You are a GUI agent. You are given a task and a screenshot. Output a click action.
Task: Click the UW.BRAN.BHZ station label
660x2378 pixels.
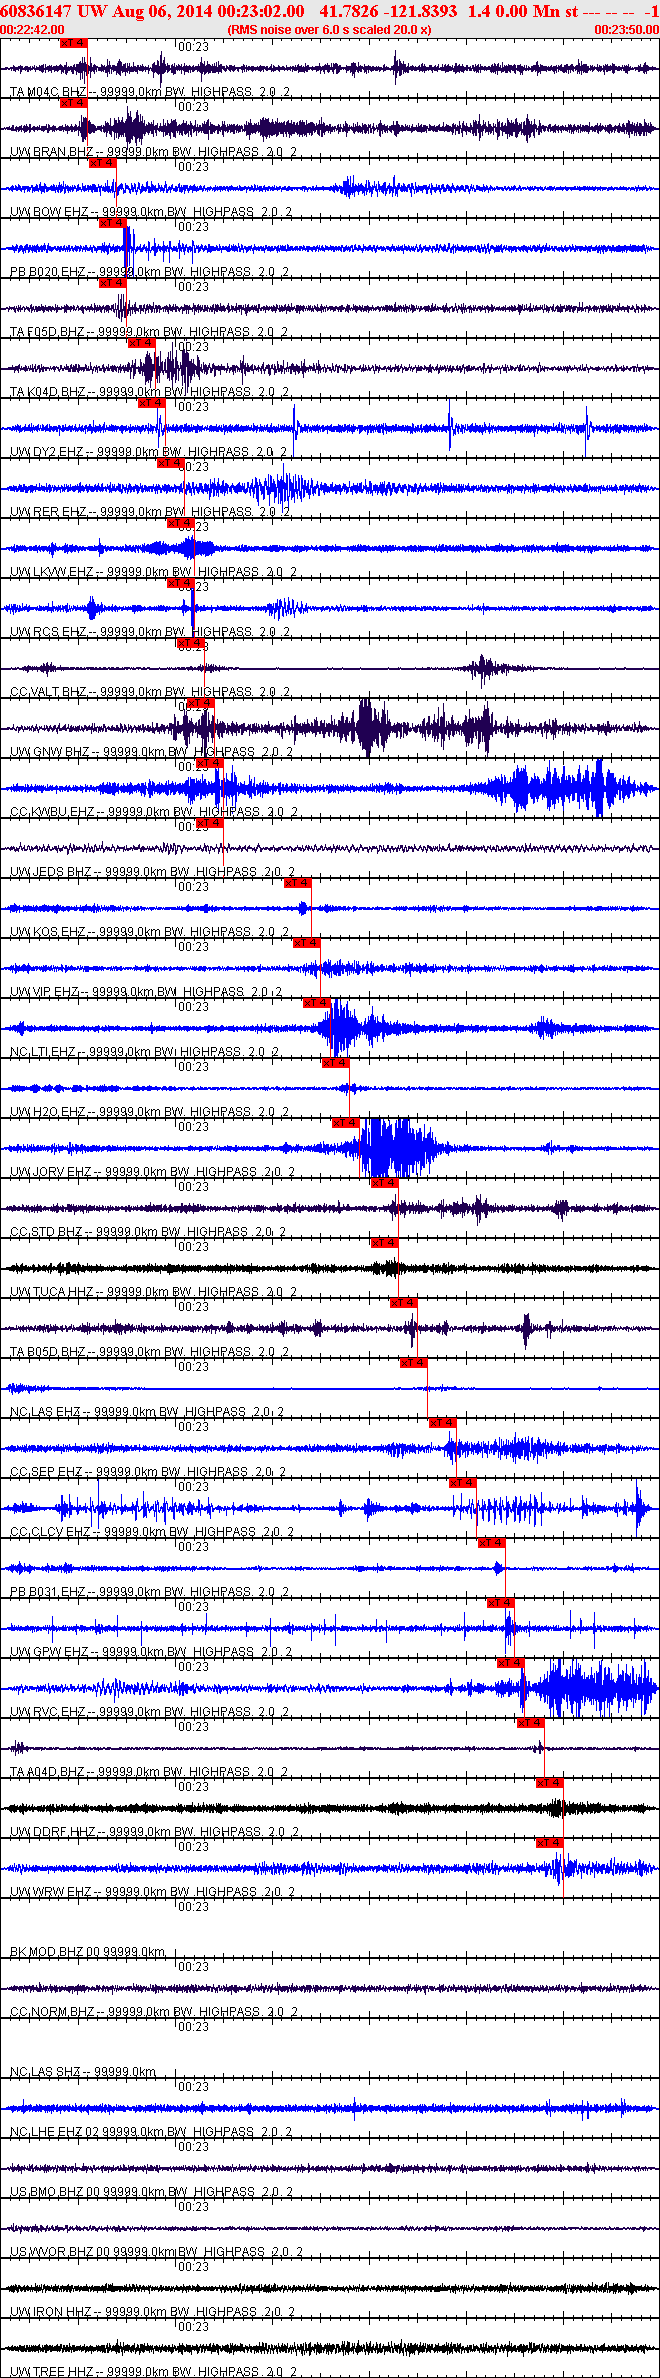pos(48,152)
